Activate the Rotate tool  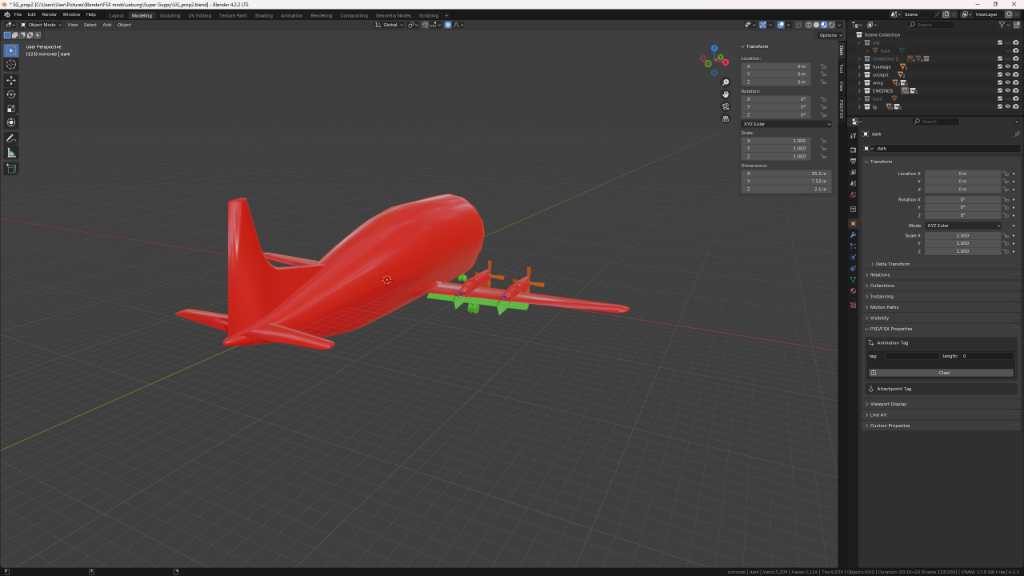[11, 94]
